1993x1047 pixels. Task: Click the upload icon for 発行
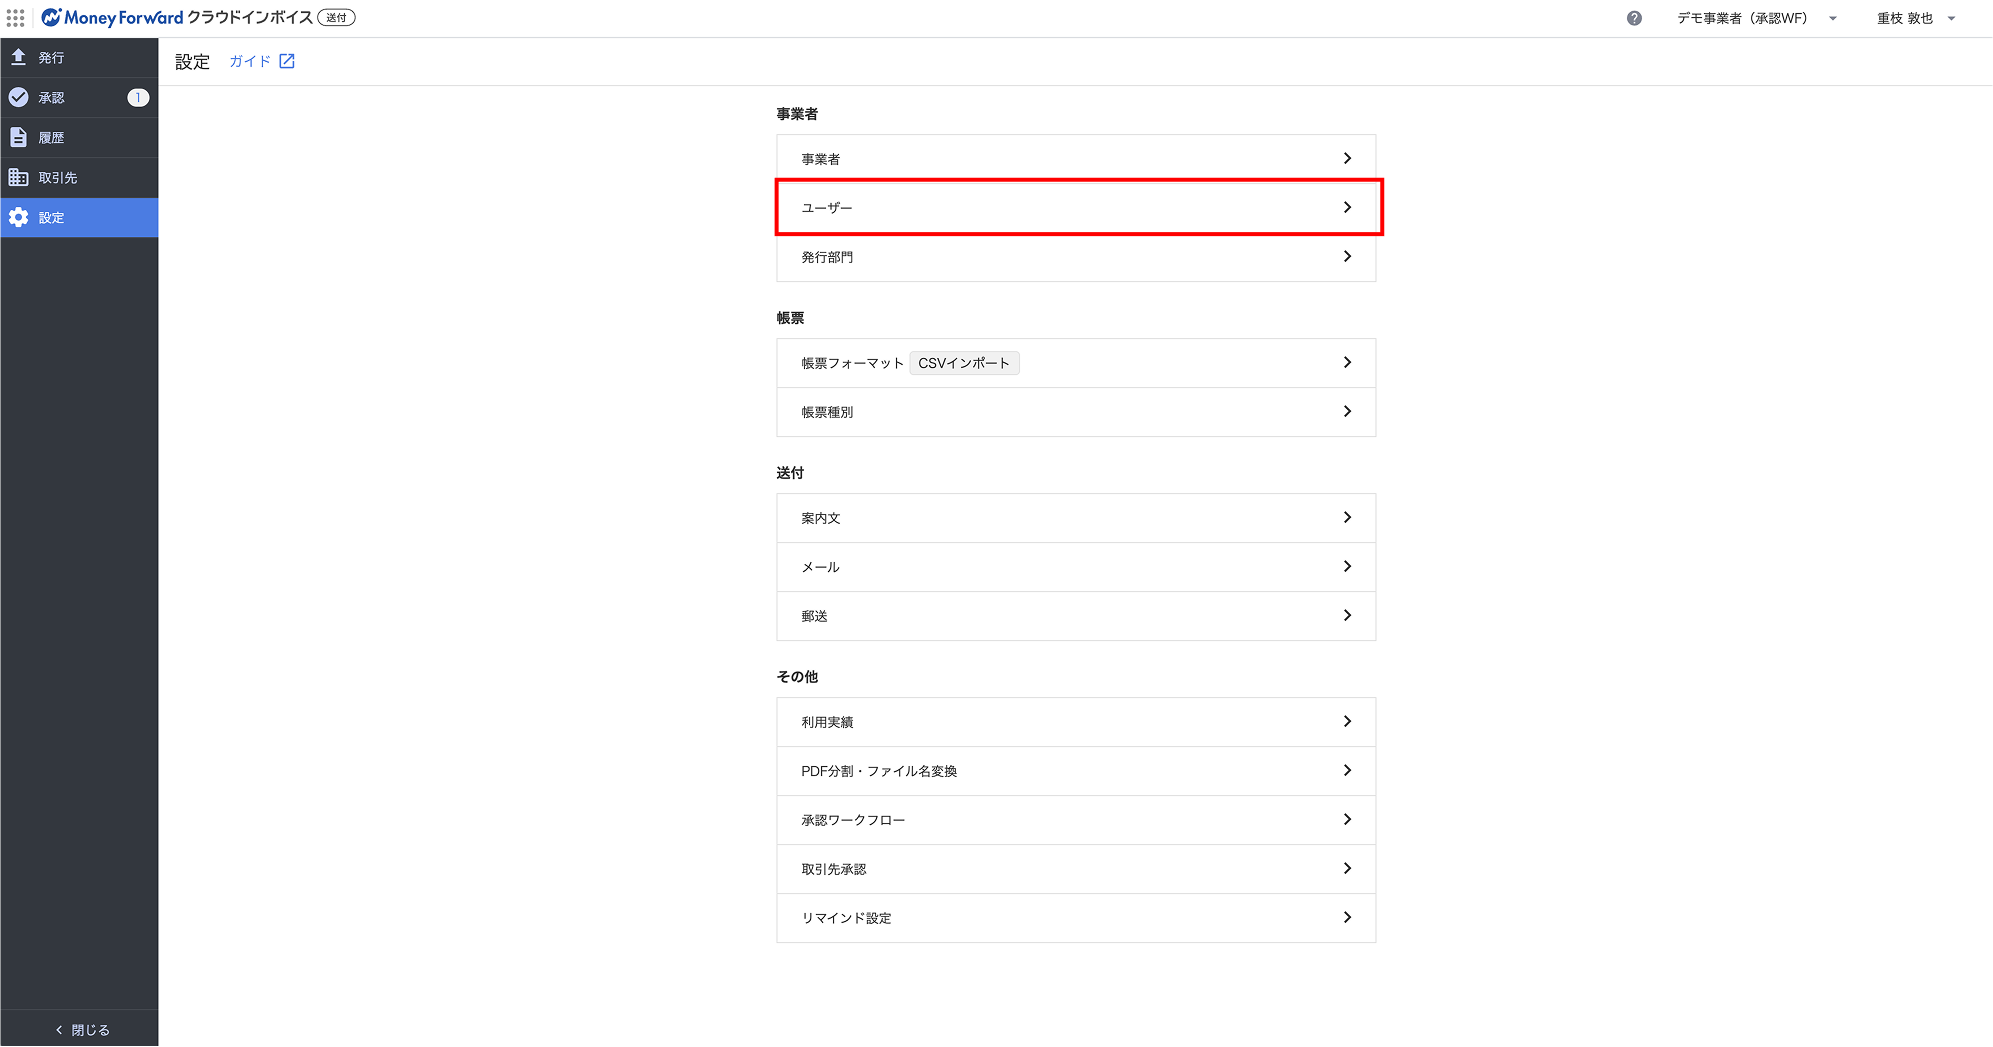coord(18,58)
